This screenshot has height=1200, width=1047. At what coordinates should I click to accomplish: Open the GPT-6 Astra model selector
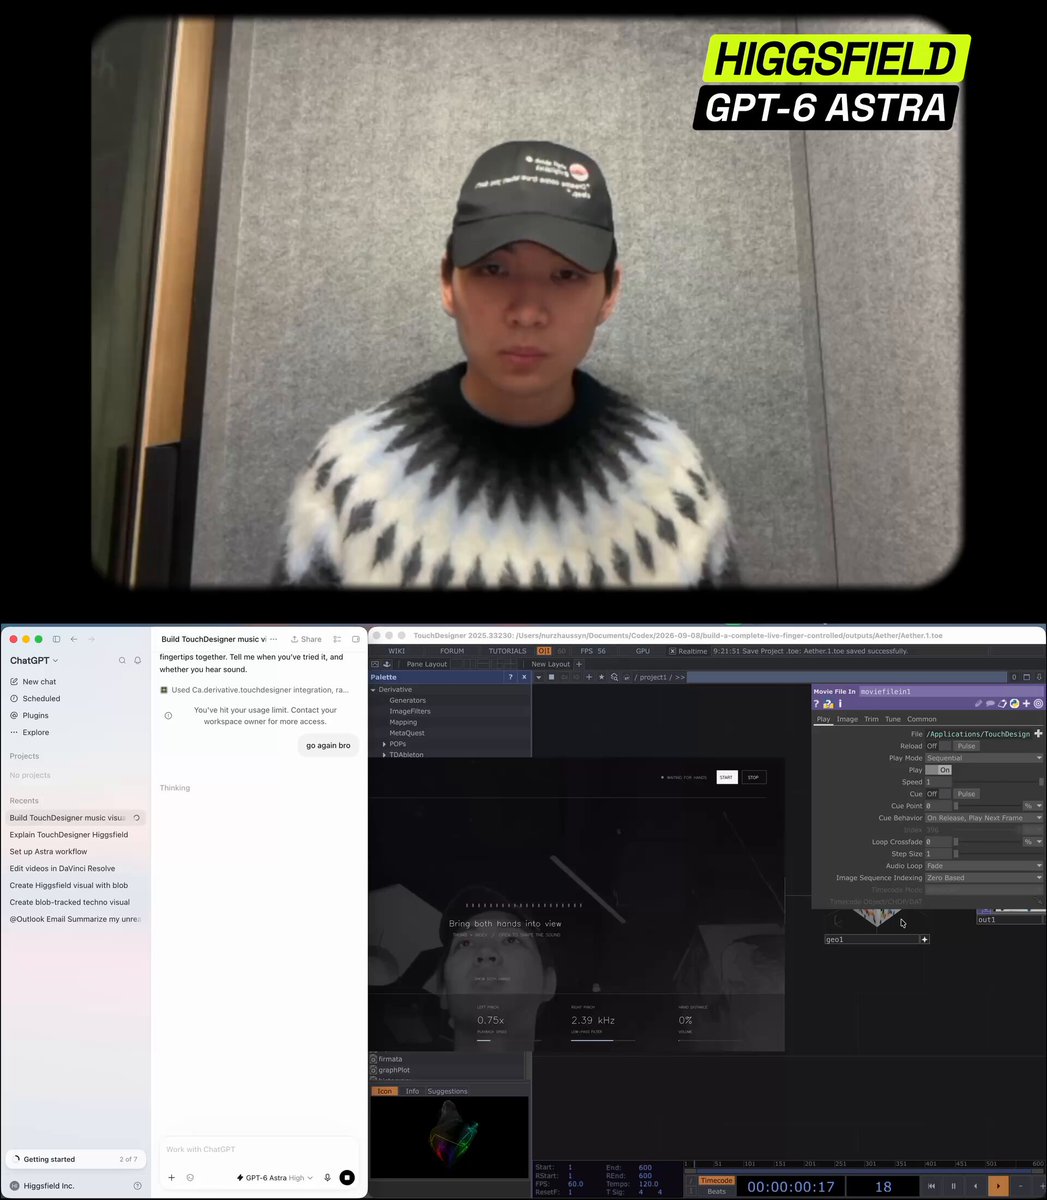275,1178
